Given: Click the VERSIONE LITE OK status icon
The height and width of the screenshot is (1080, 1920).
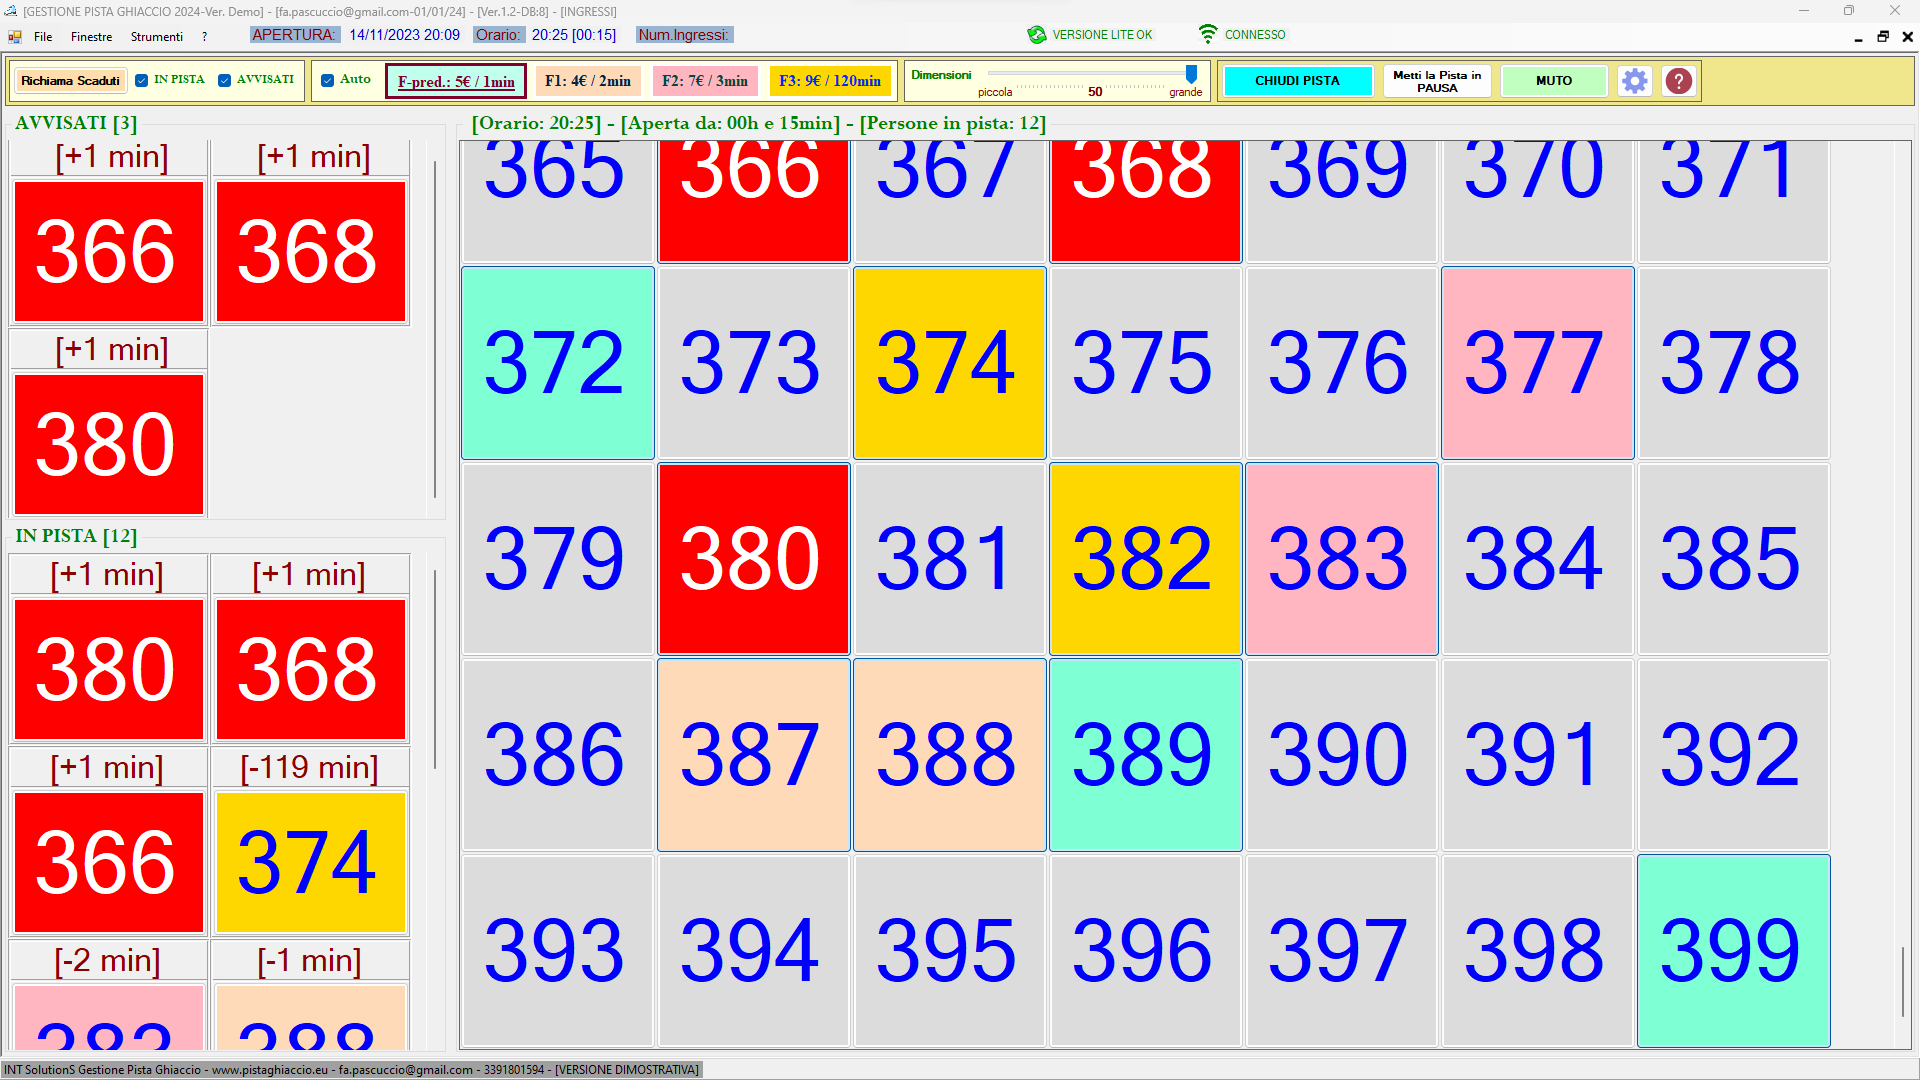Looking at the screenshot, I should click(x=1036, y=34).
